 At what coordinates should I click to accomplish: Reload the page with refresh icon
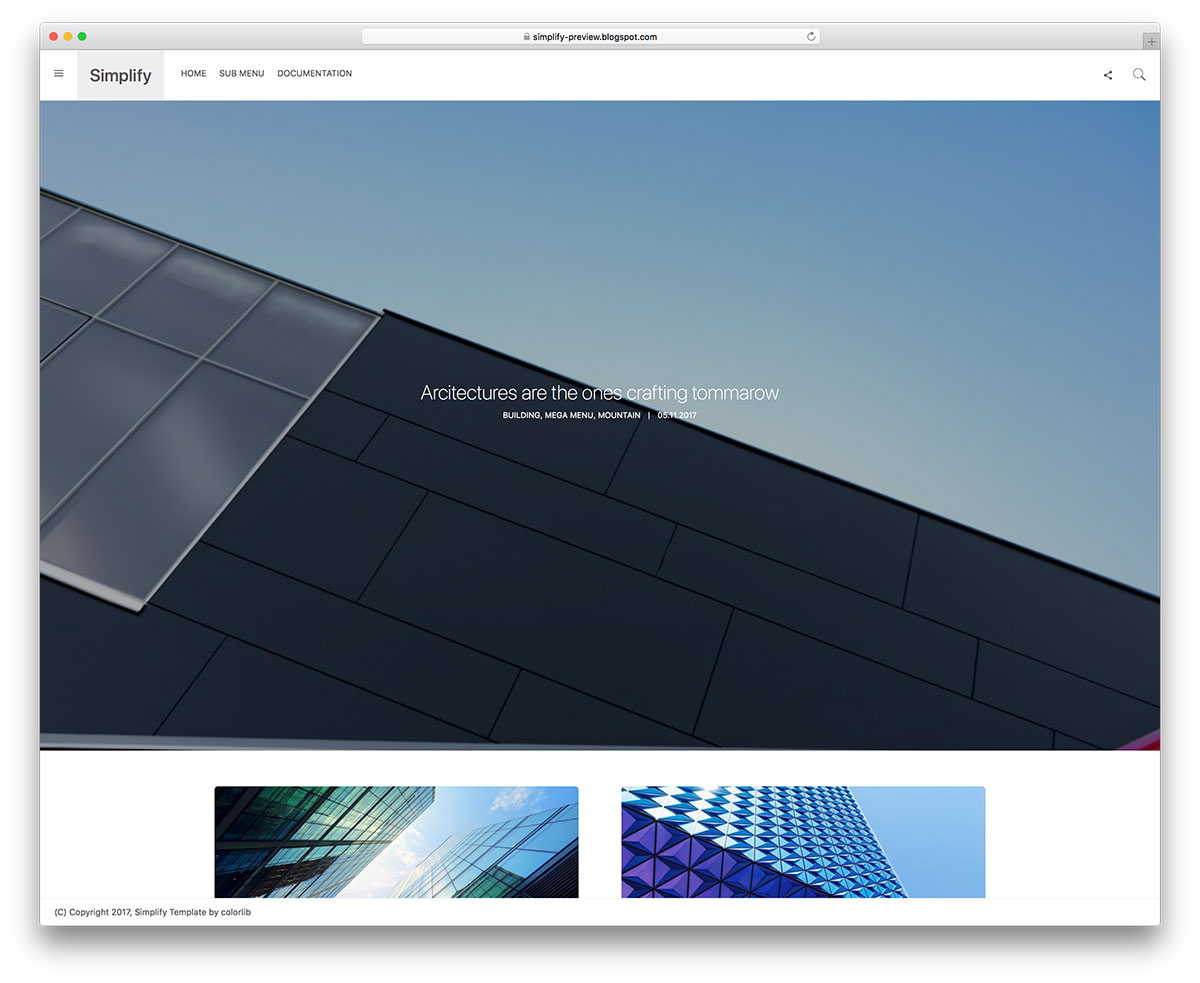(811, 37)
